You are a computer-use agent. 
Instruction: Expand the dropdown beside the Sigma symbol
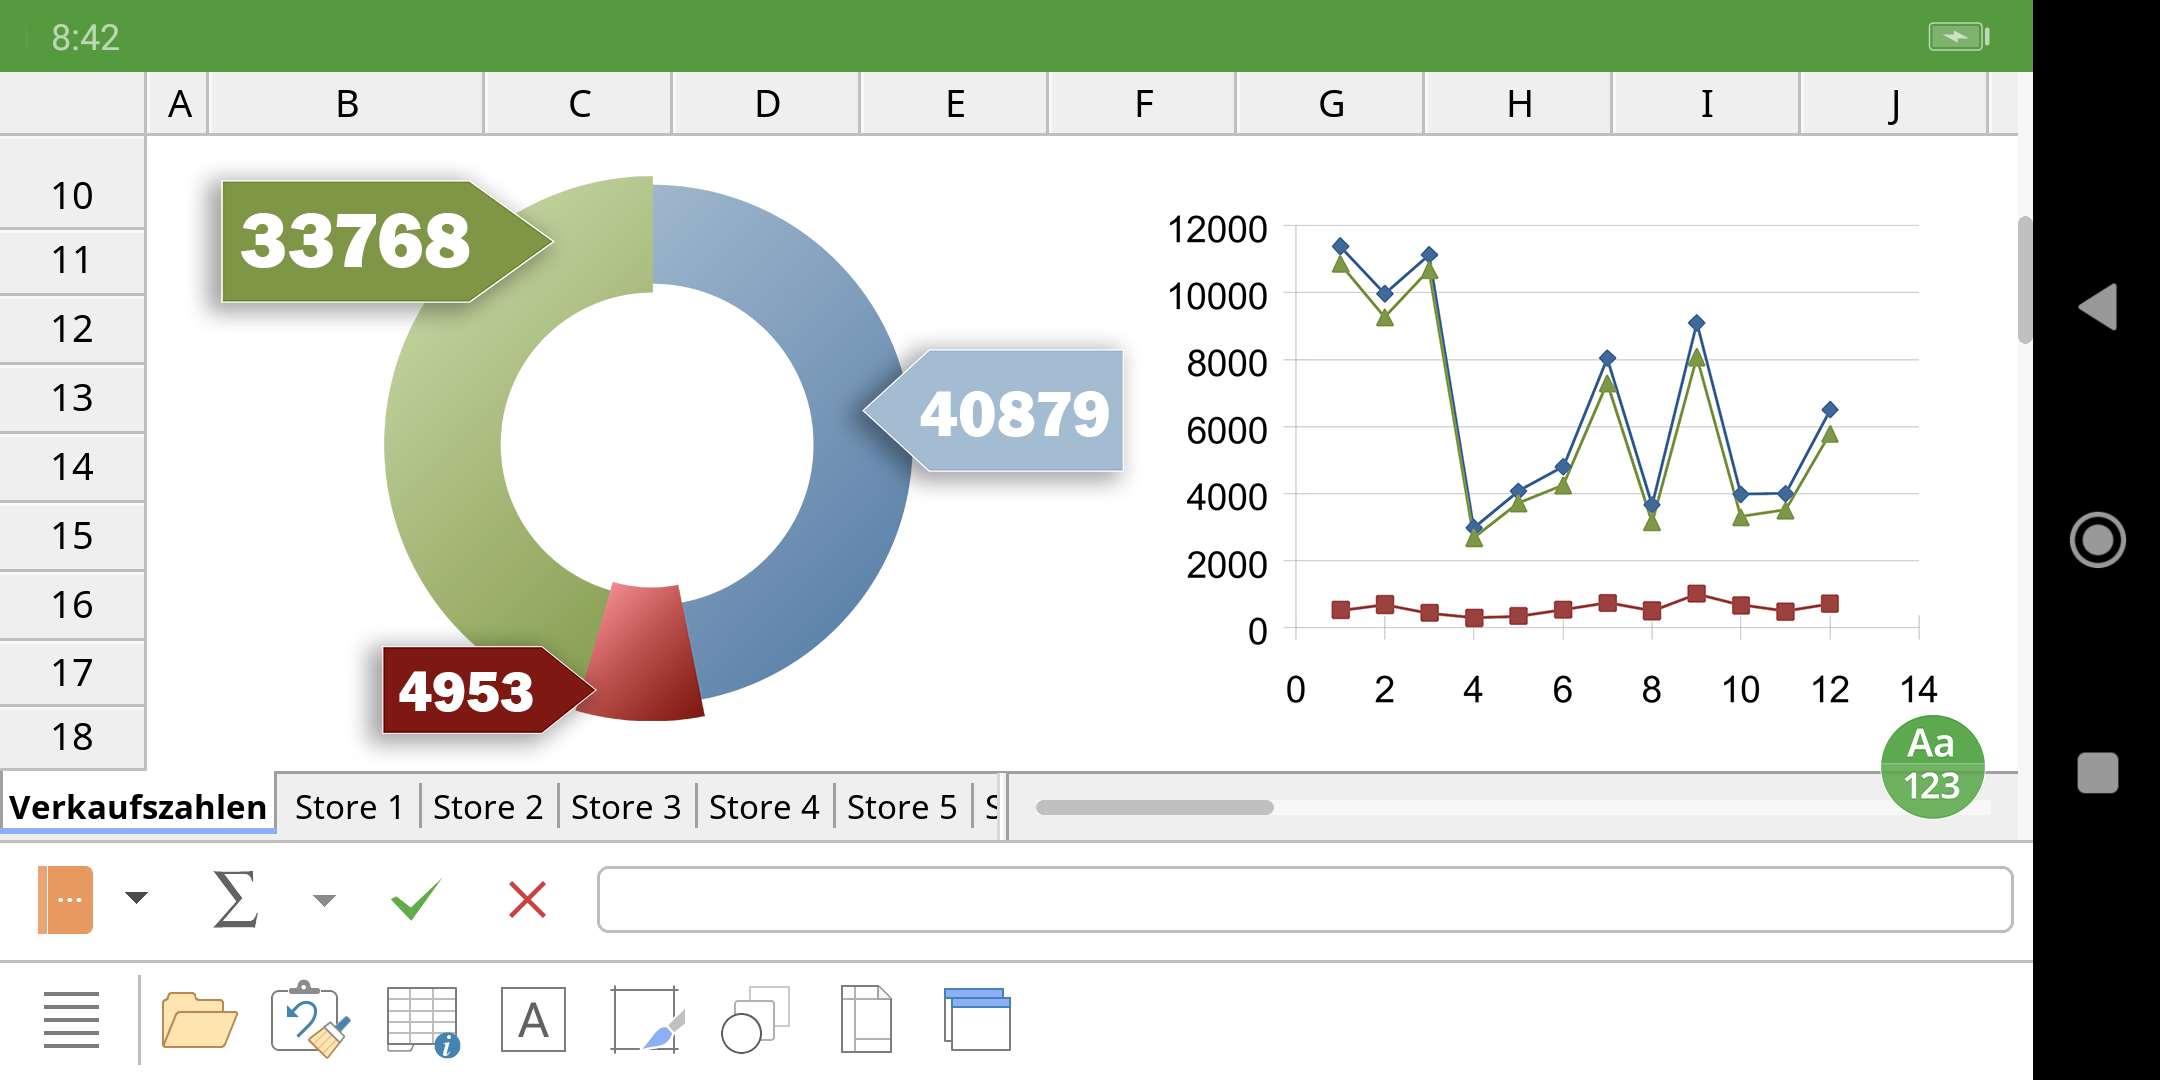coord(324,900)
